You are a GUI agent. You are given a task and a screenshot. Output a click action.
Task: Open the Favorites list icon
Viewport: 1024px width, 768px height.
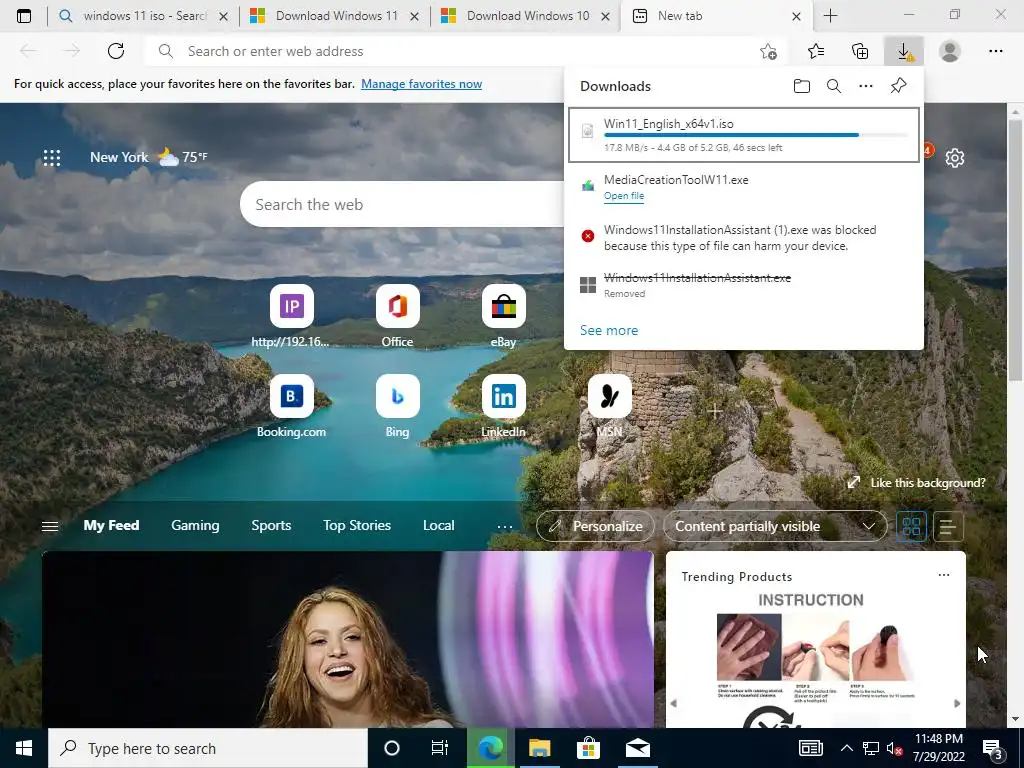(x=816, y=51)
